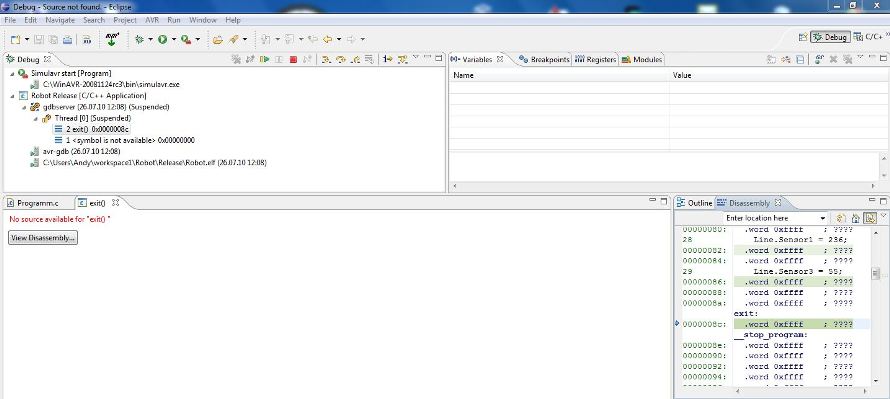Click the Disconnect icon in Debug view
The width and height of the screenshot is (890, 399).
tap(307, 59)
